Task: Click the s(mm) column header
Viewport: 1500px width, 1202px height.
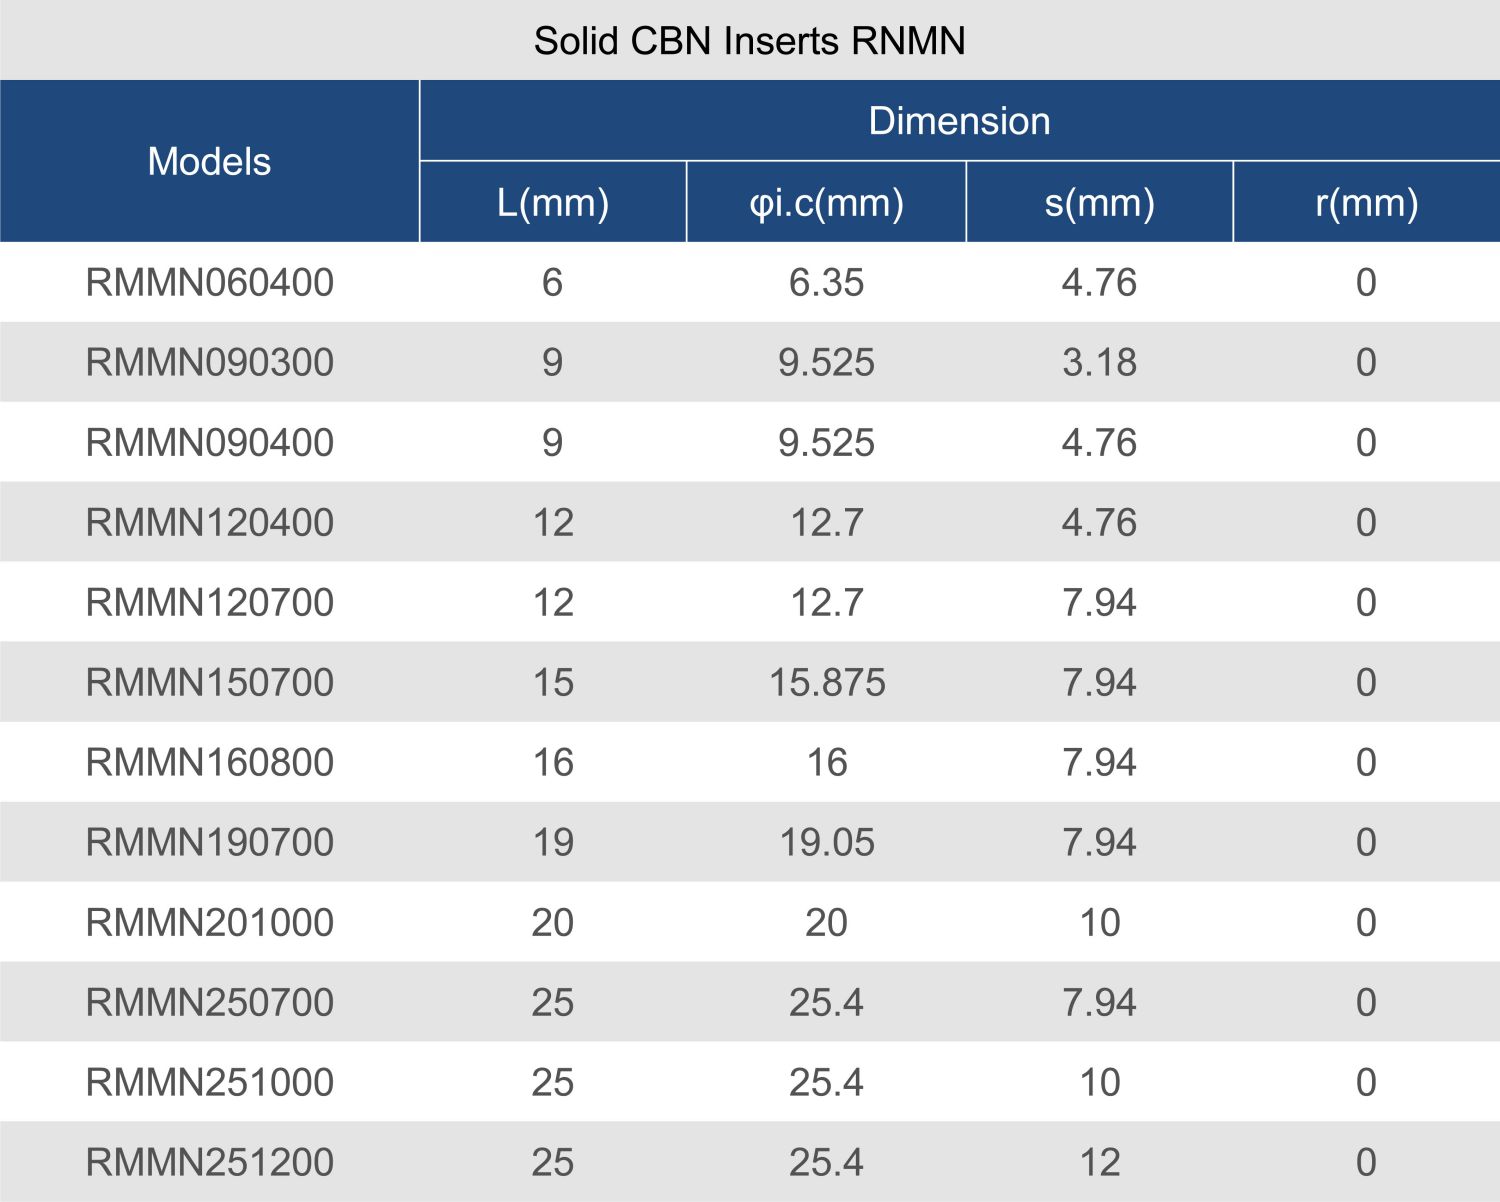Action: click(x=1099, y=203)
